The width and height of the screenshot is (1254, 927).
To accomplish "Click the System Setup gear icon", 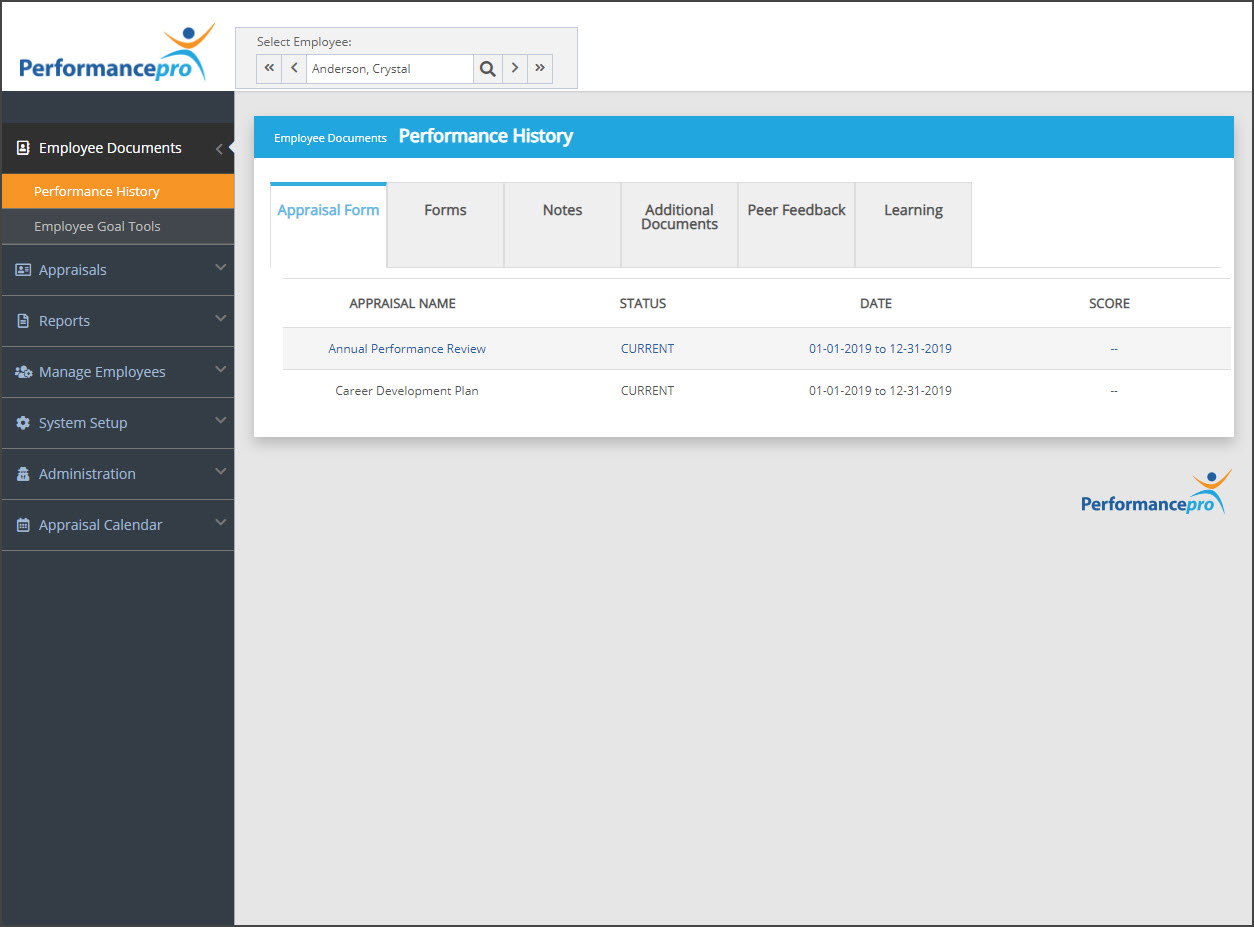I will tap(23, 423).
